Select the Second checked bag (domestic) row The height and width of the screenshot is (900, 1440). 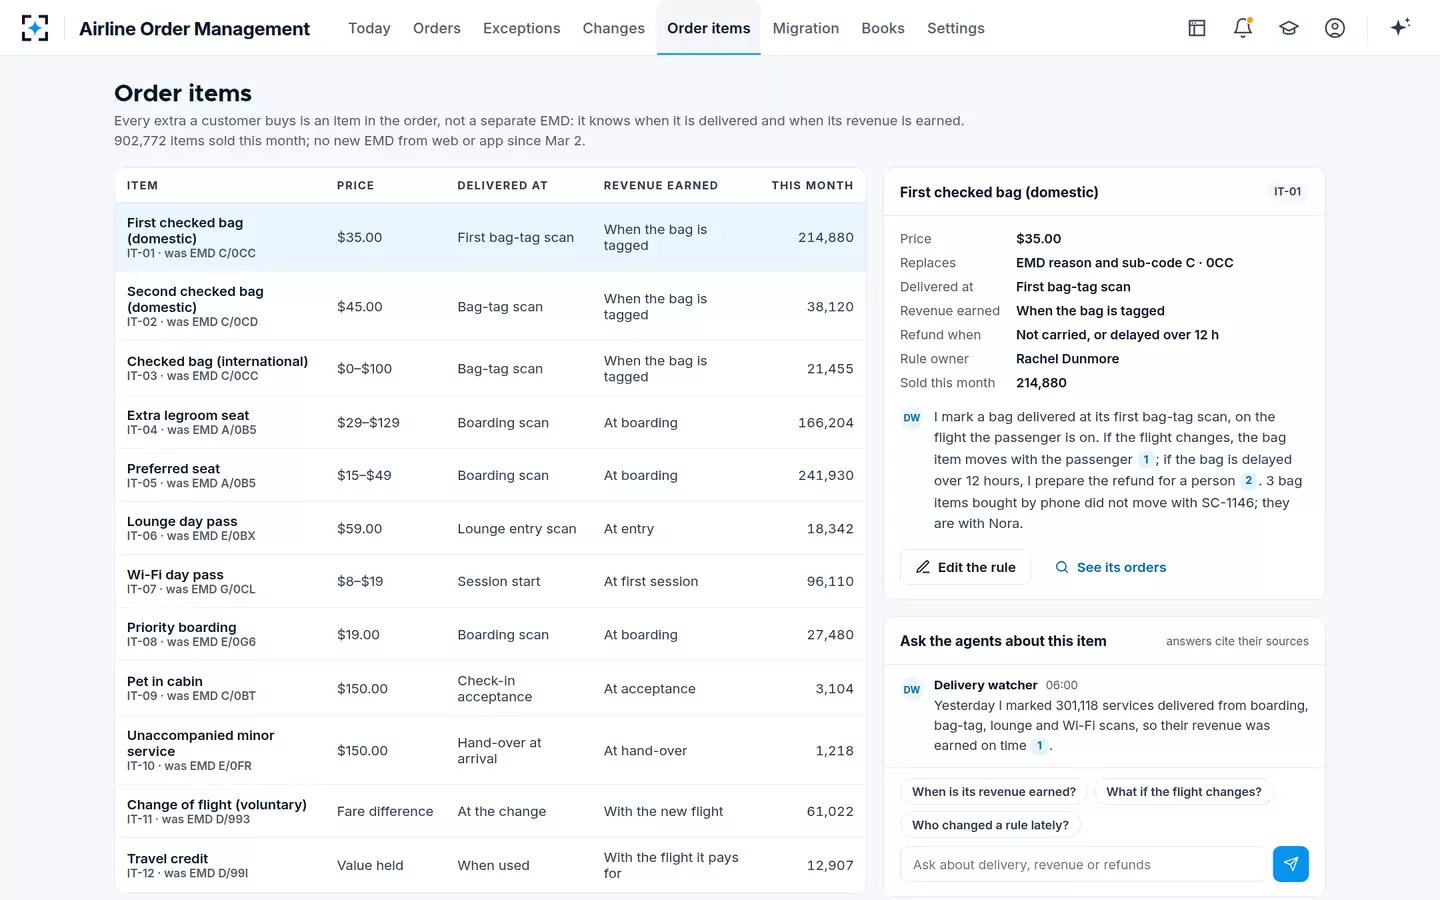click(490, 307)
